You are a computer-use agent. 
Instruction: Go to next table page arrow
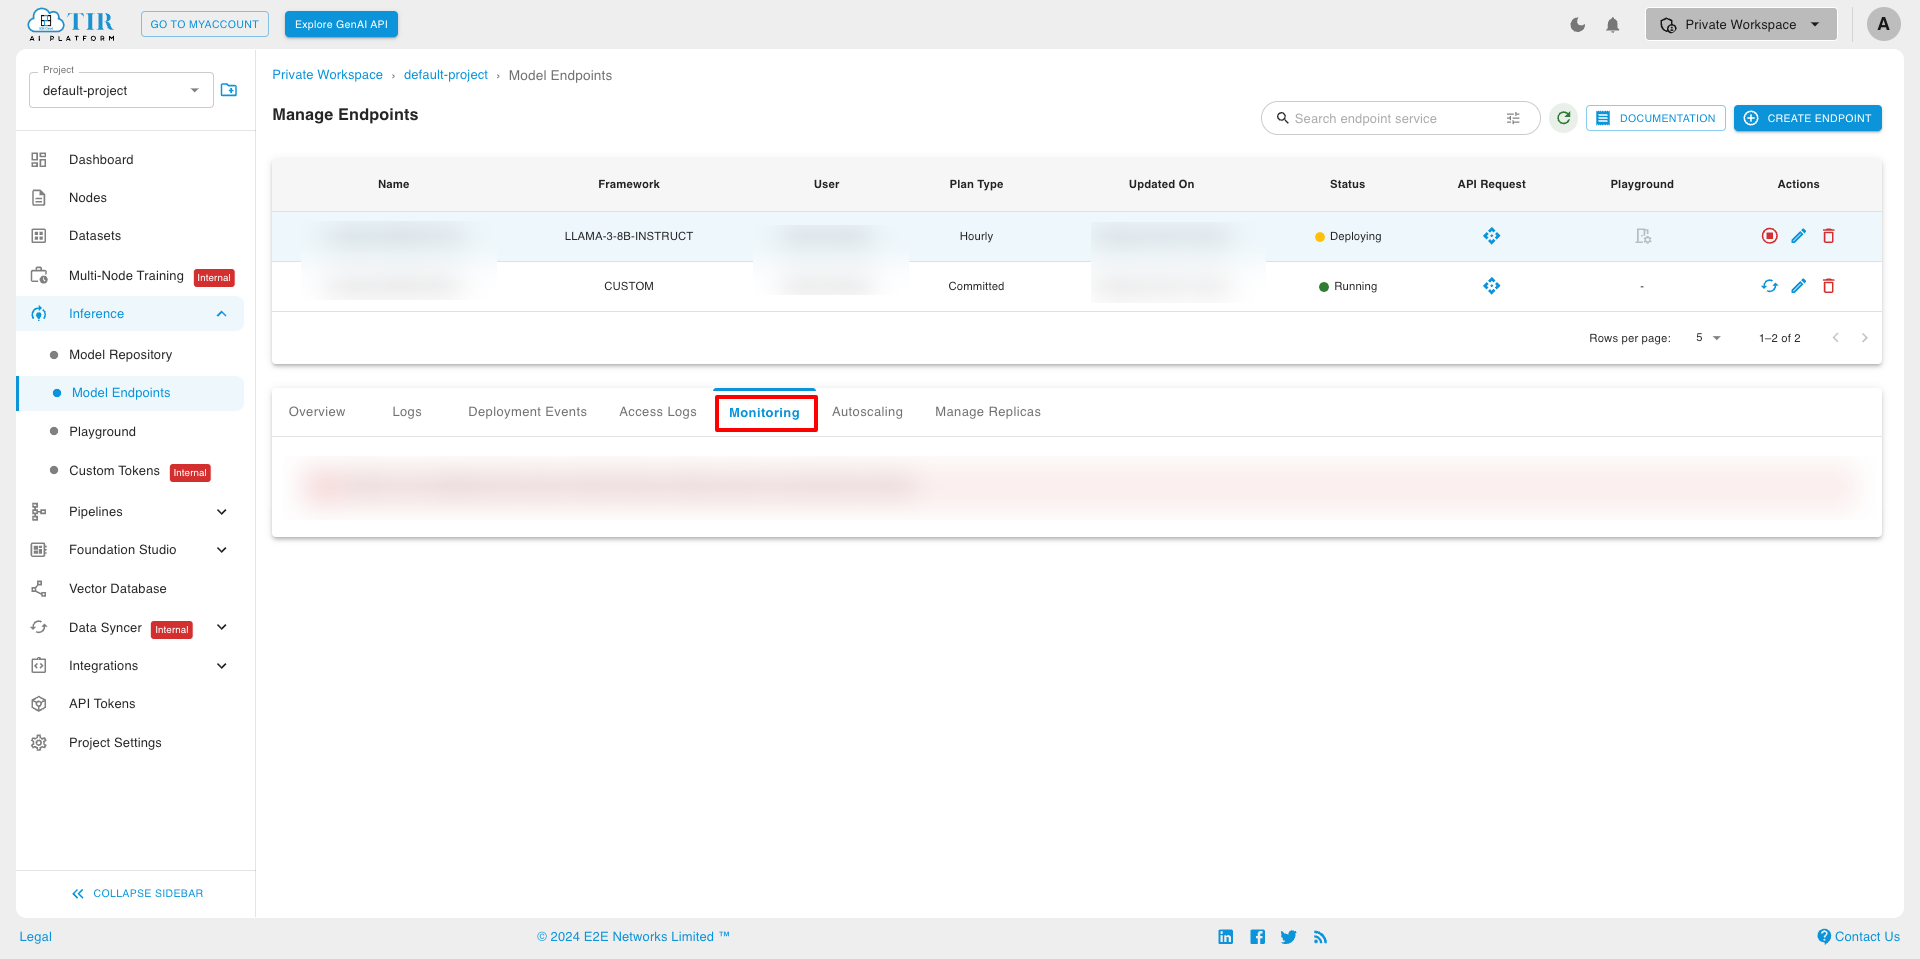1864,338
